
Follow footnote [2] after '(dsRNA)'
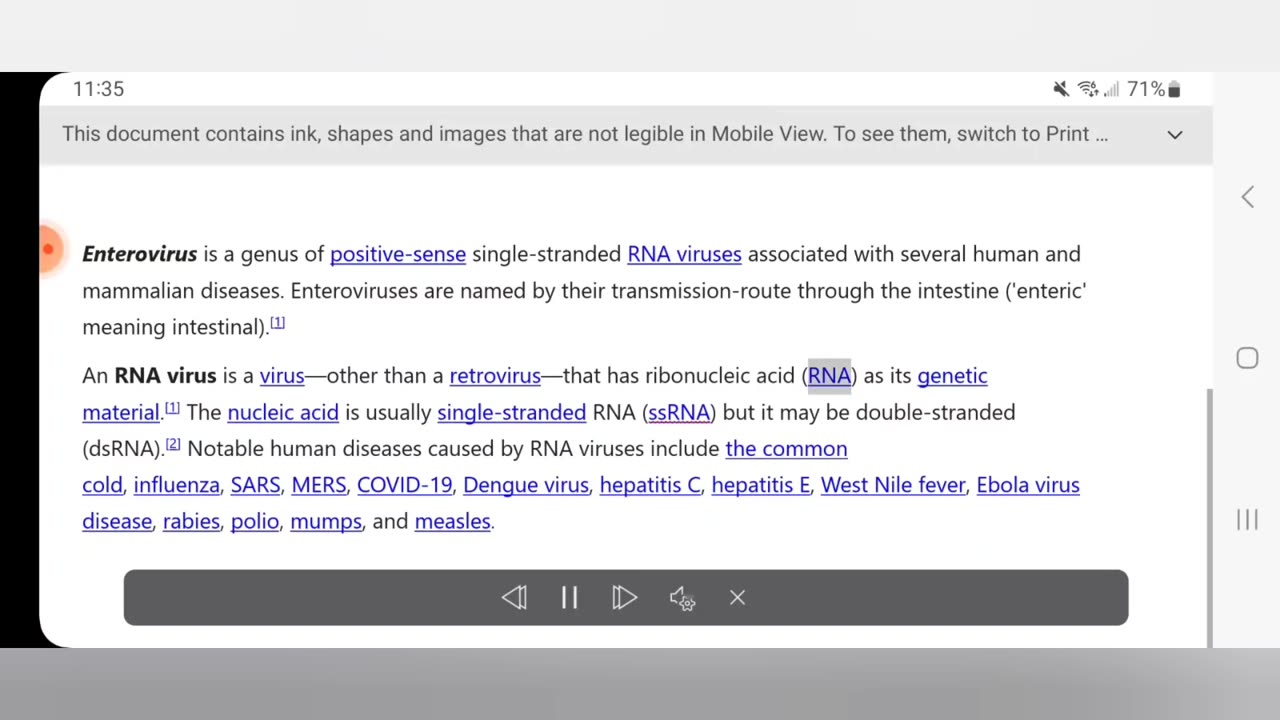coord(173,444)
